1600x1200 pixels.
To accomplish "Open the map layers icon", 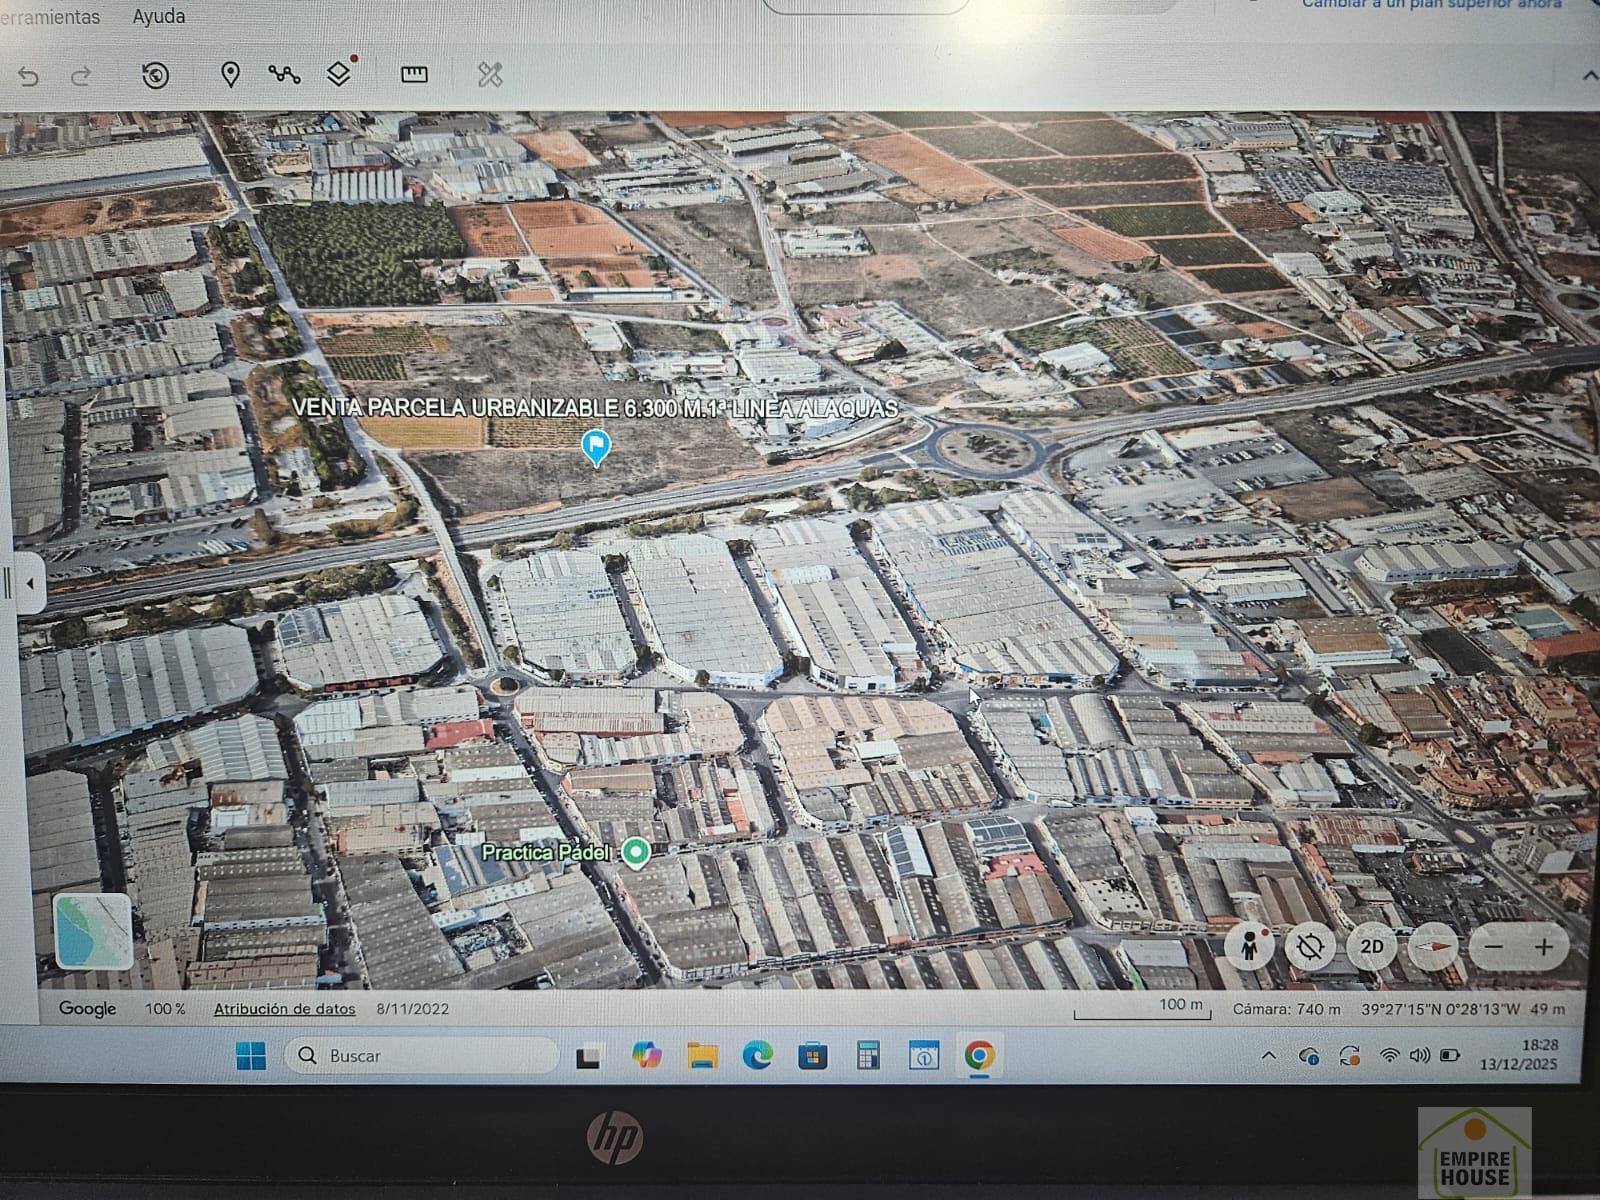I will coord(339,74).
